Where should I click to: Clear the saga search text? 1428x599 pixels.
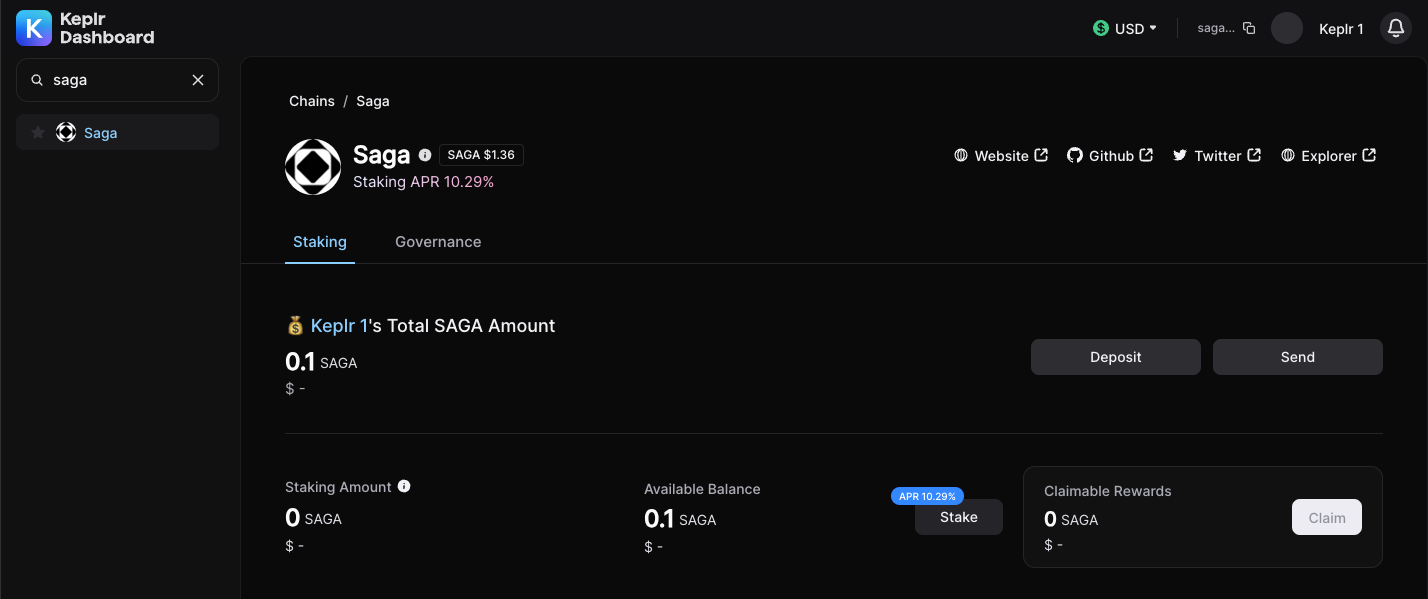(x=198, y=80)
